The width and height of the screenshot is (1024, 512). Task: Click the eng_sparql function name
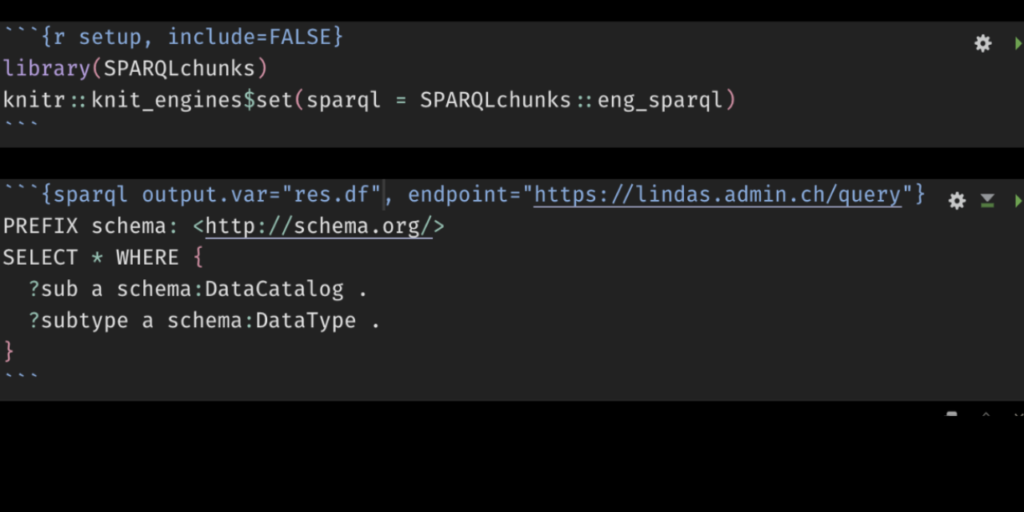click(660, 100)
